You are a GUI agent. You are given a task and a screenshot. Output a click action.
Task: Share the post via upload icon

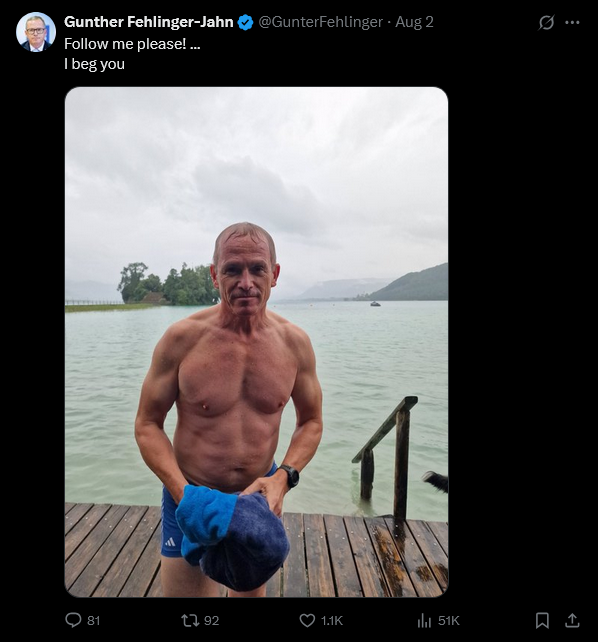click(x=572, y=620)
